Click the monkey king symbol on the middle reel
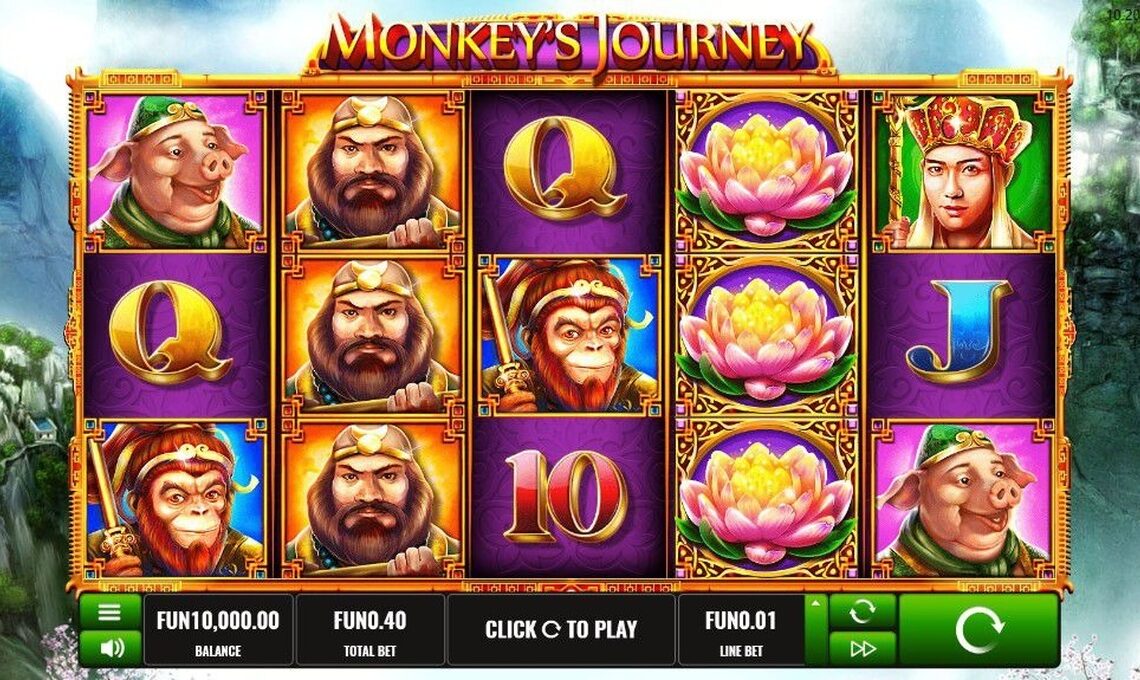 click(569, 336)
